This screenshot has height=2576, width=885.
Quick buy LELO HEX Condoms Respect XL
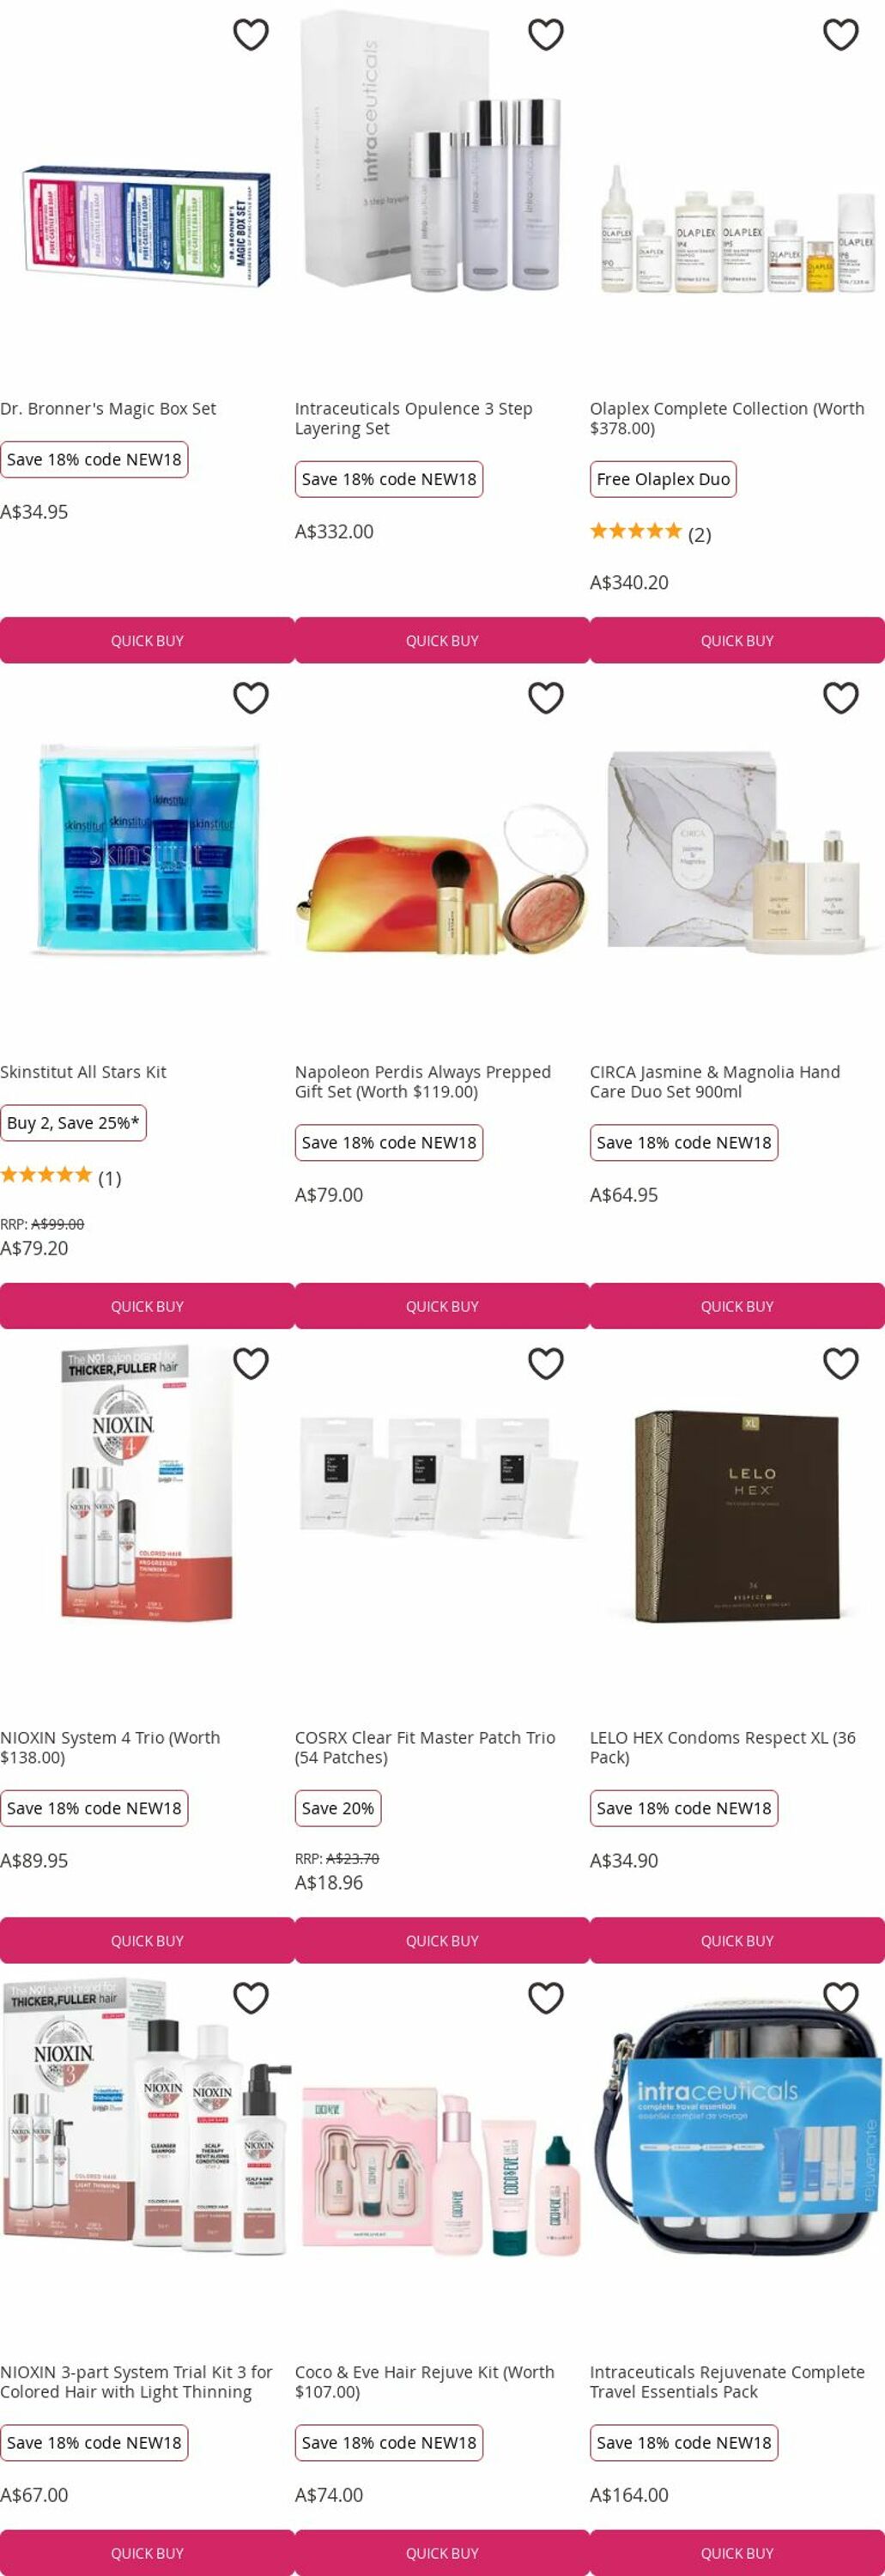coord(737,1940)
